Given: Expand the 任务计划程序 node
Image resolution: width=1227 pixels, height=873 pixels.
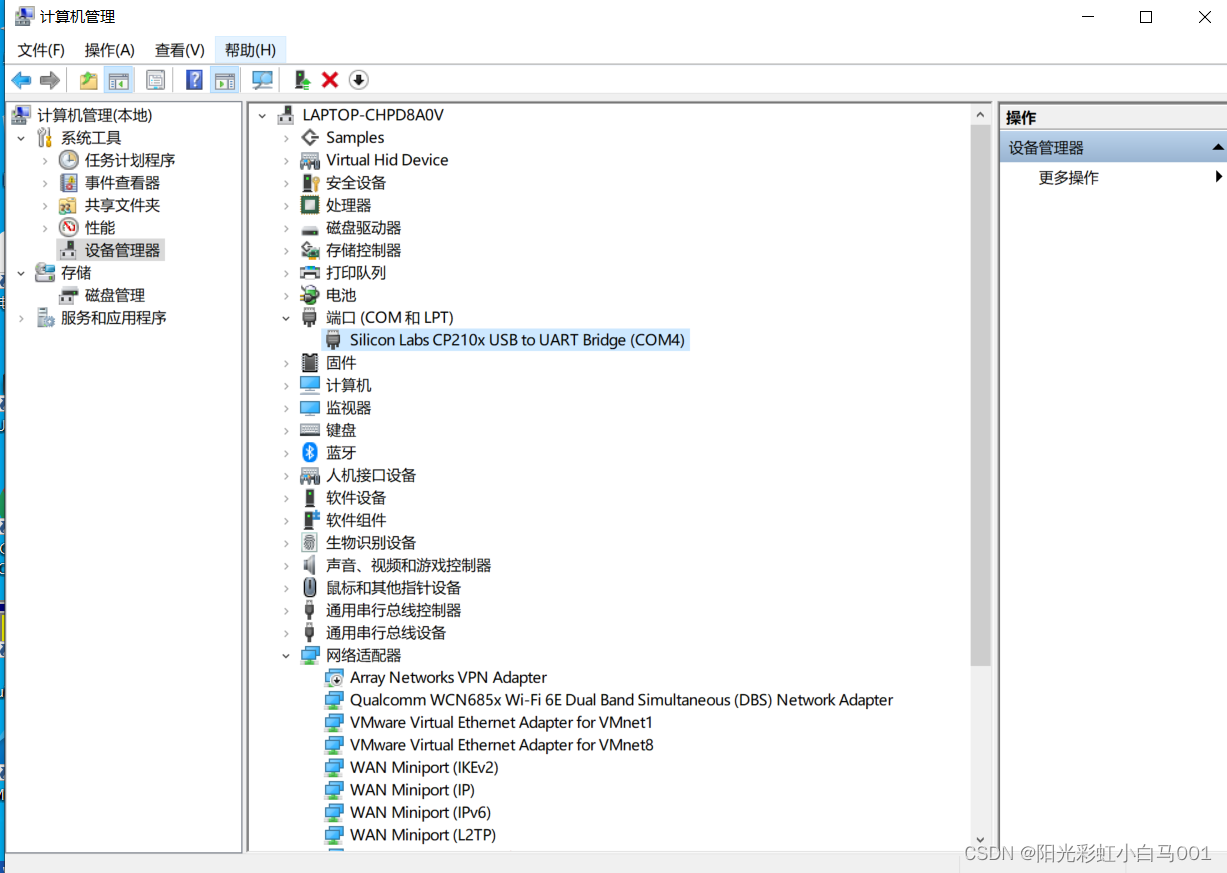Looking at the screenshot, I should (x=44, y=160).
